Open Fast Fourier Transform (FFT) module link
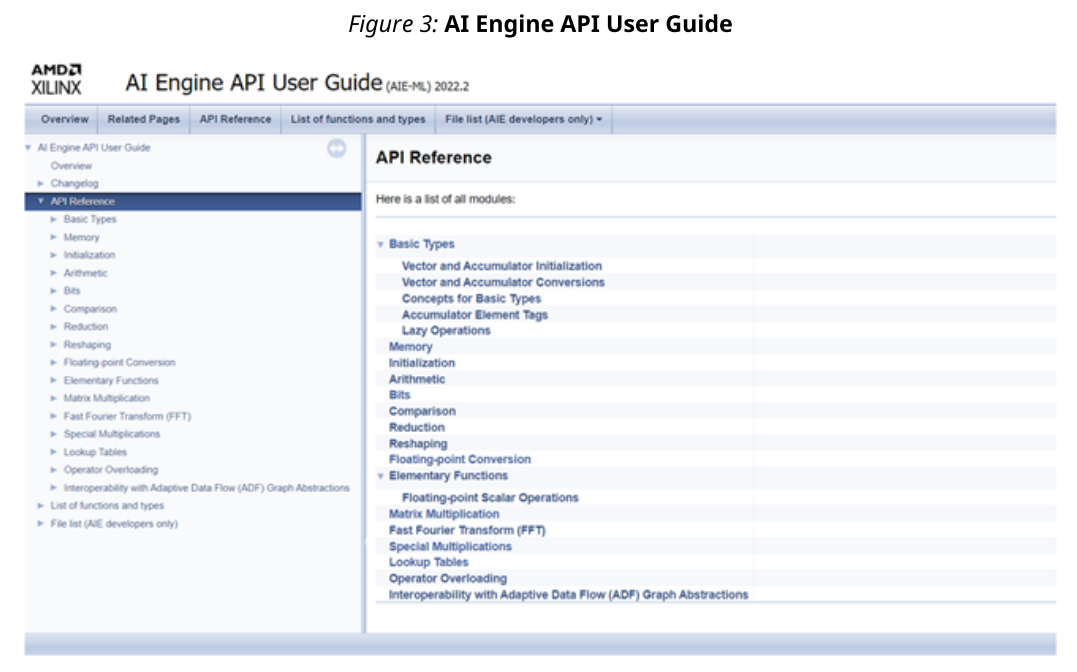 tap(467, 530)
